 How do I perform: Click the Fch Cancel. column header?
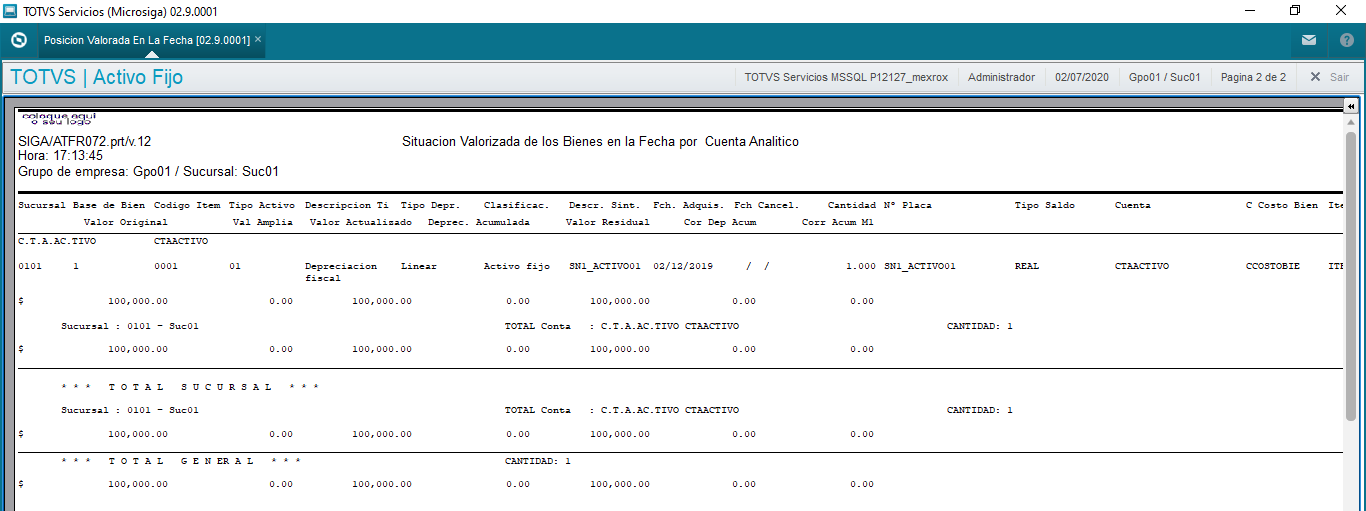pyautogui.click(x=766, y=205)
